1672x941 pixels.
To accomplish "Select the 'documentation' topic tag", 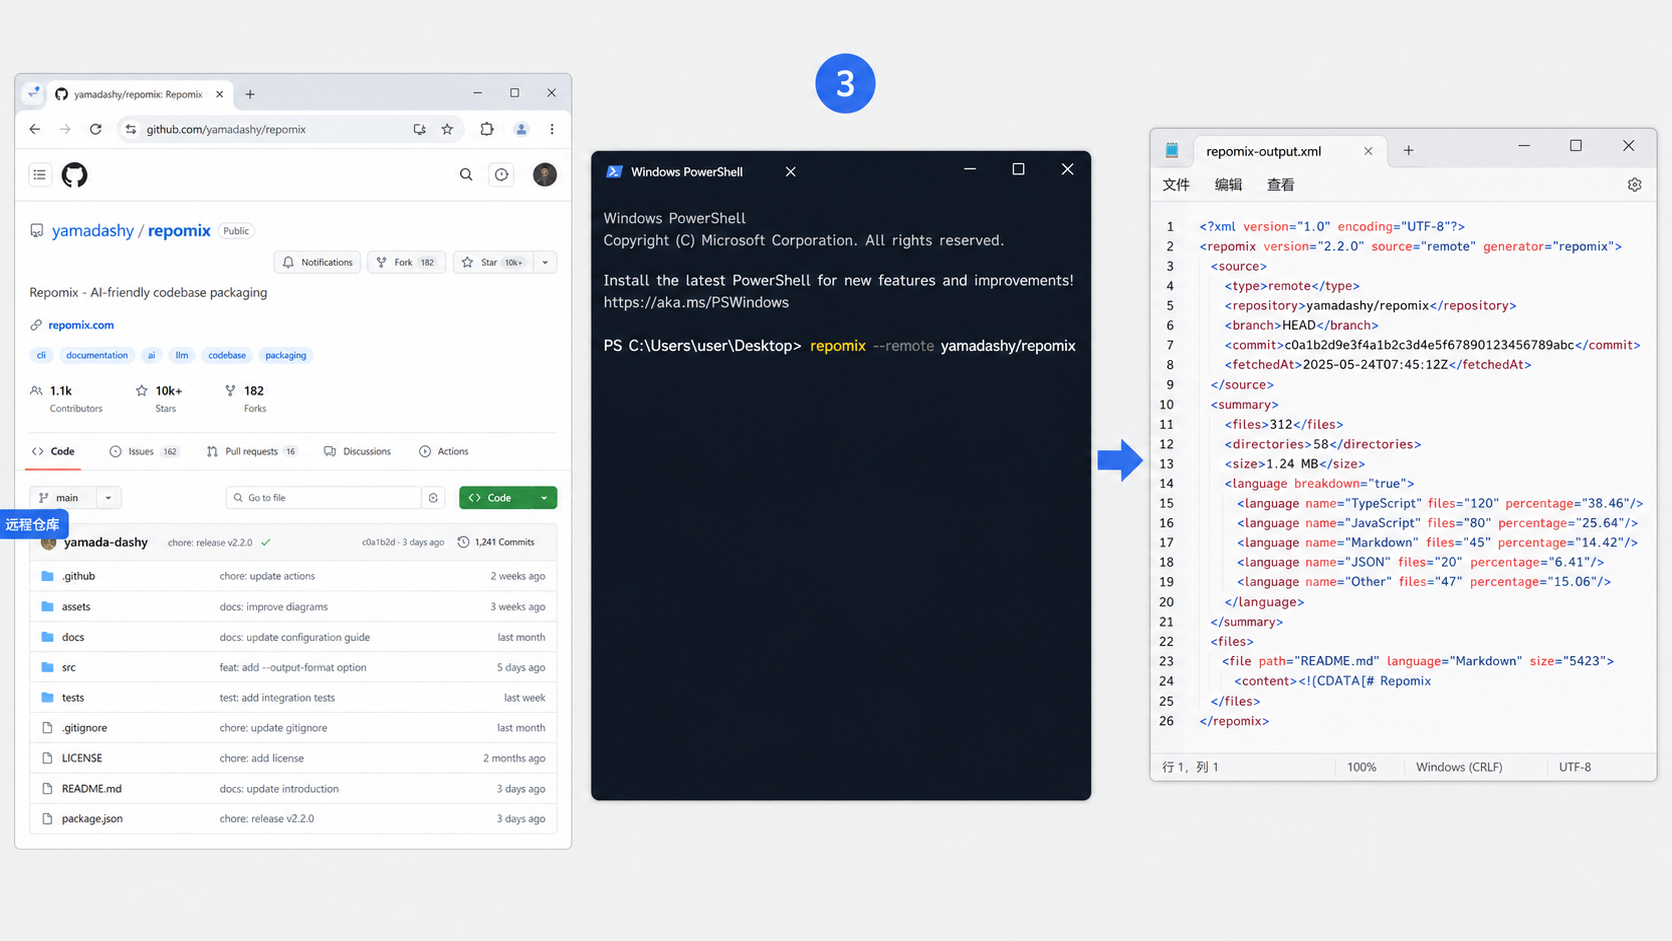I will (97, 355).
